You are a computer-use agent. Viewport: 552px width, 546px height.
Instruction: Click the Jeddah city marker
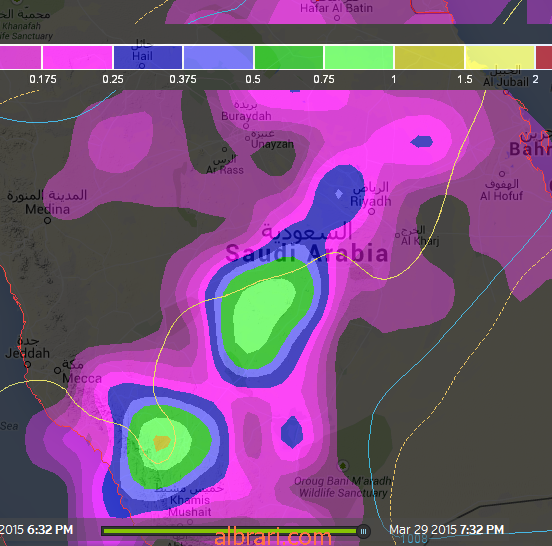pyautogui.click(x=27, y=365)
